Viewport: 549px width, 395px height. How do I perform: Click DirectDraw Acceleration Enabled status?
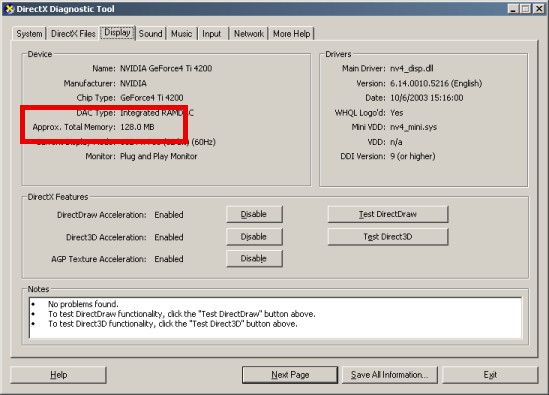(169, 215)
